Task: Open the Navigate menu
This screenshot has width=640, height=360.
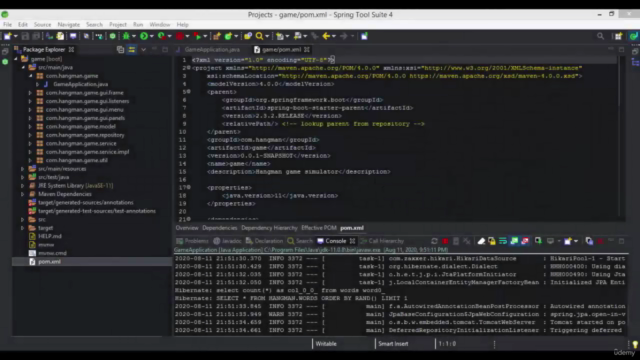Action: [69, 24]
